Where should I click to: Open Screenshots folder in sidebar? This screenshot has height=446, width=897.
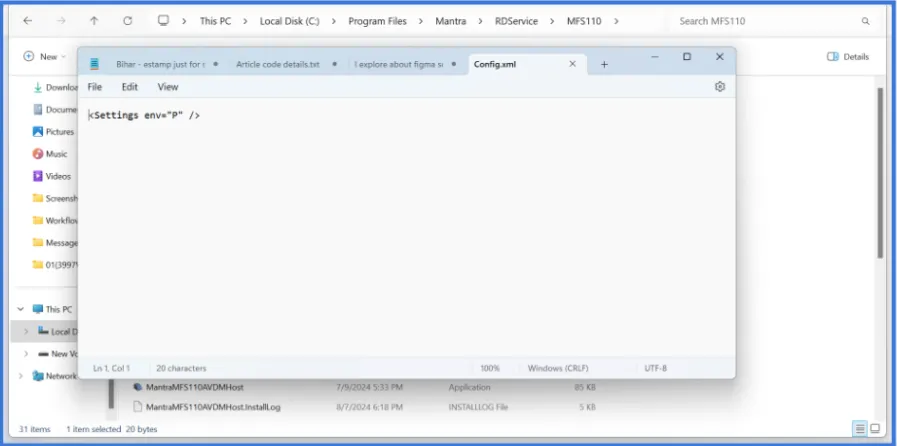coord(55,198)
